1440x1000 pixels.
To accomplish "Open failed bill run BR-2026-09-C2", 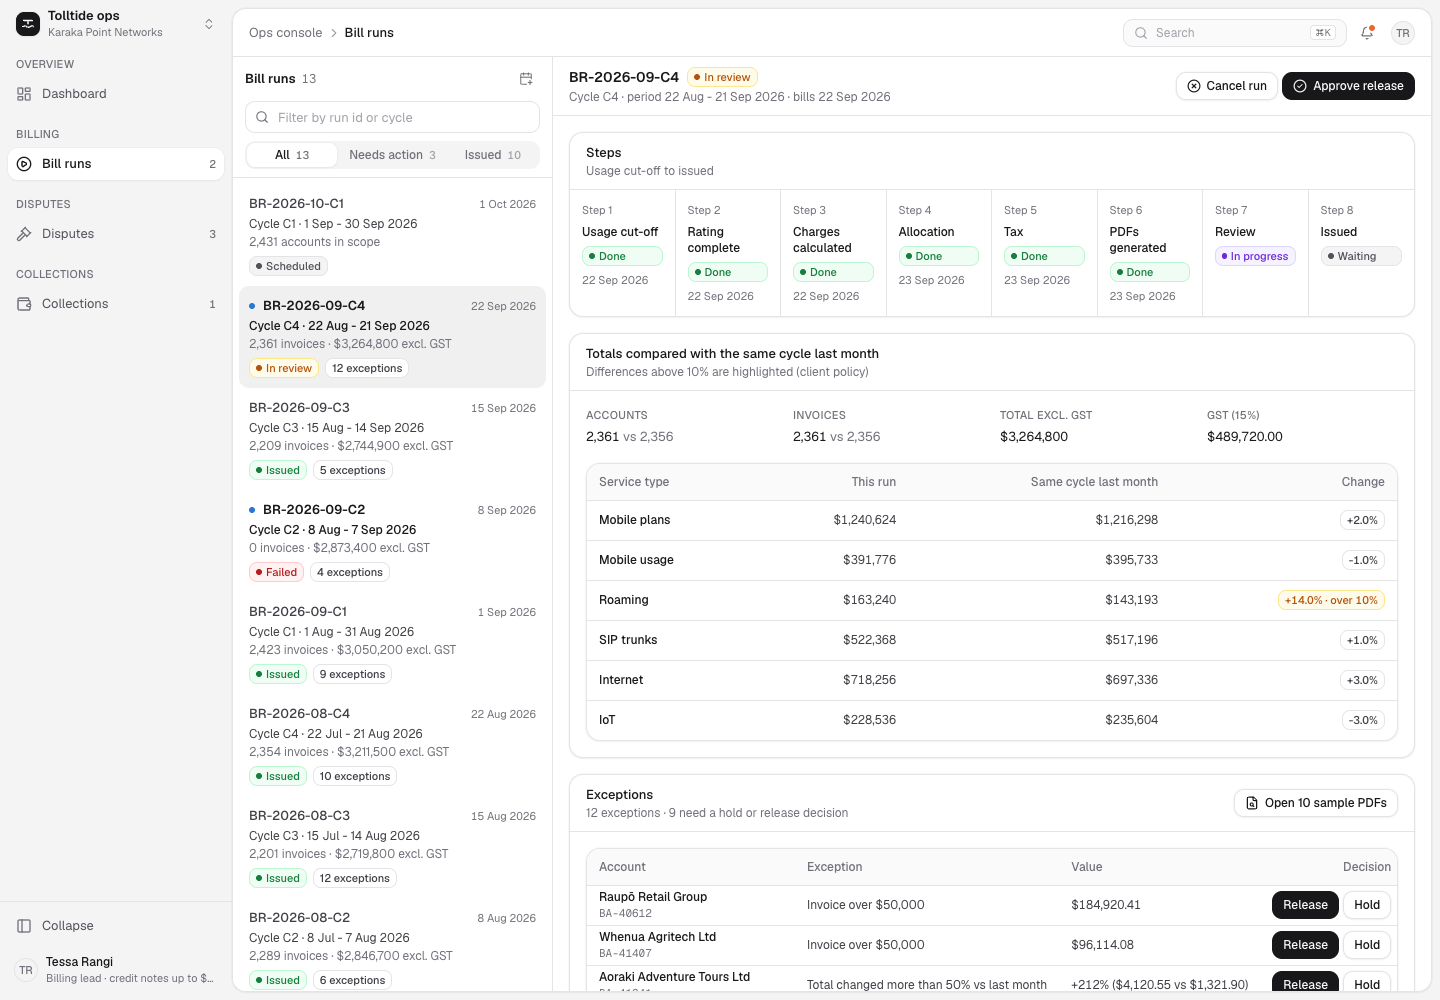I will click(392, 541).
